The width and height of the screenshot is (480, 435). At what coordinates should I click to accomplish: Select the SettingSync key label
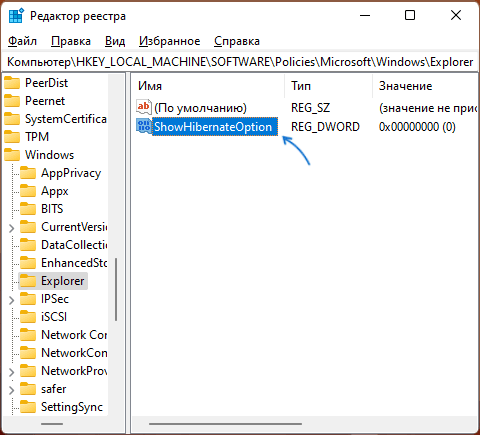click(72, 407)
